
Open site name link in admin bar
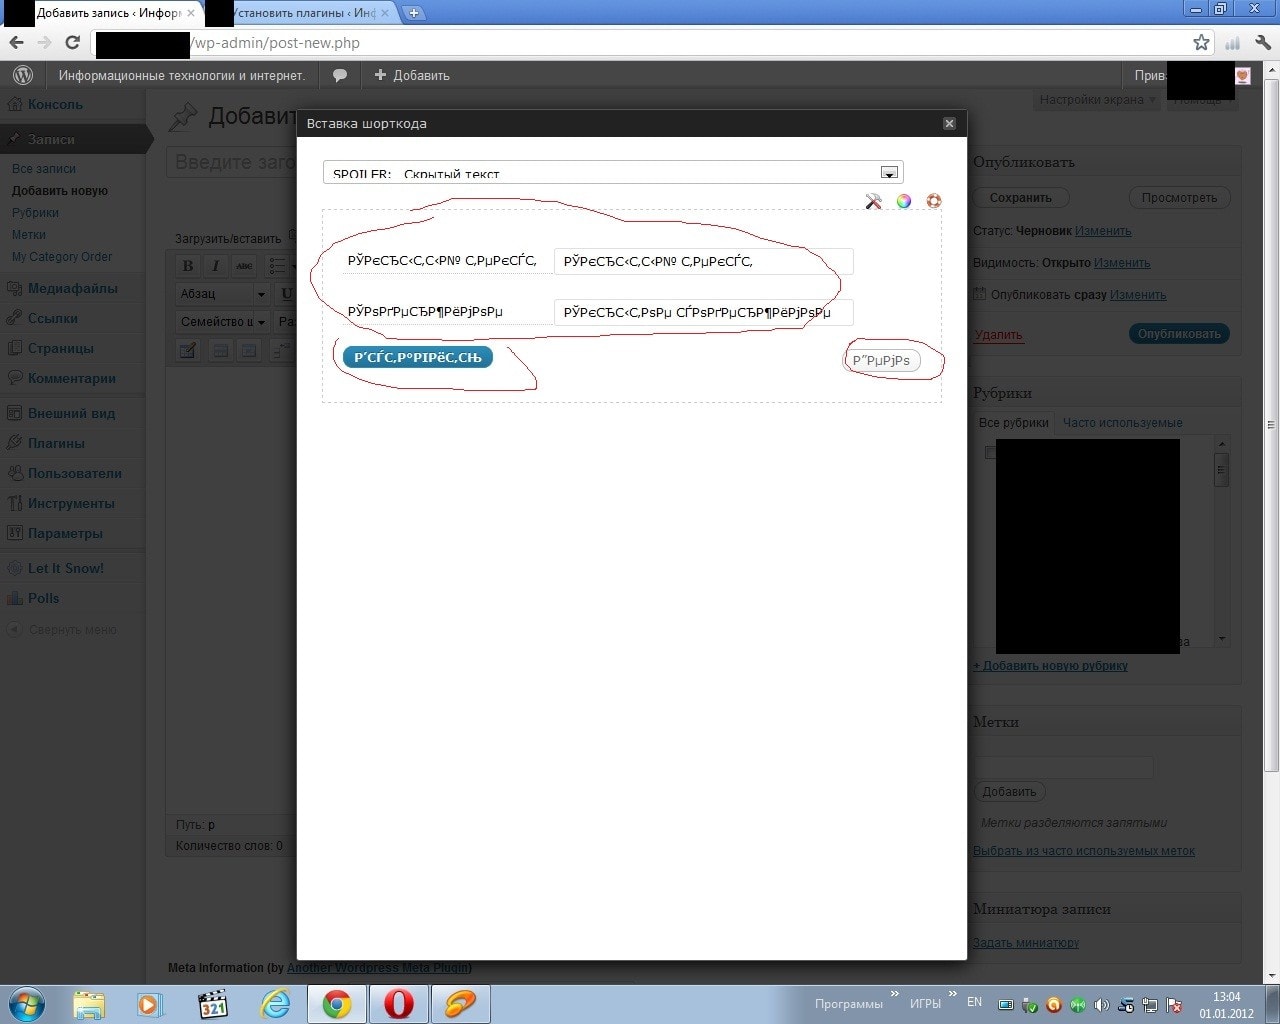point(181,75)
